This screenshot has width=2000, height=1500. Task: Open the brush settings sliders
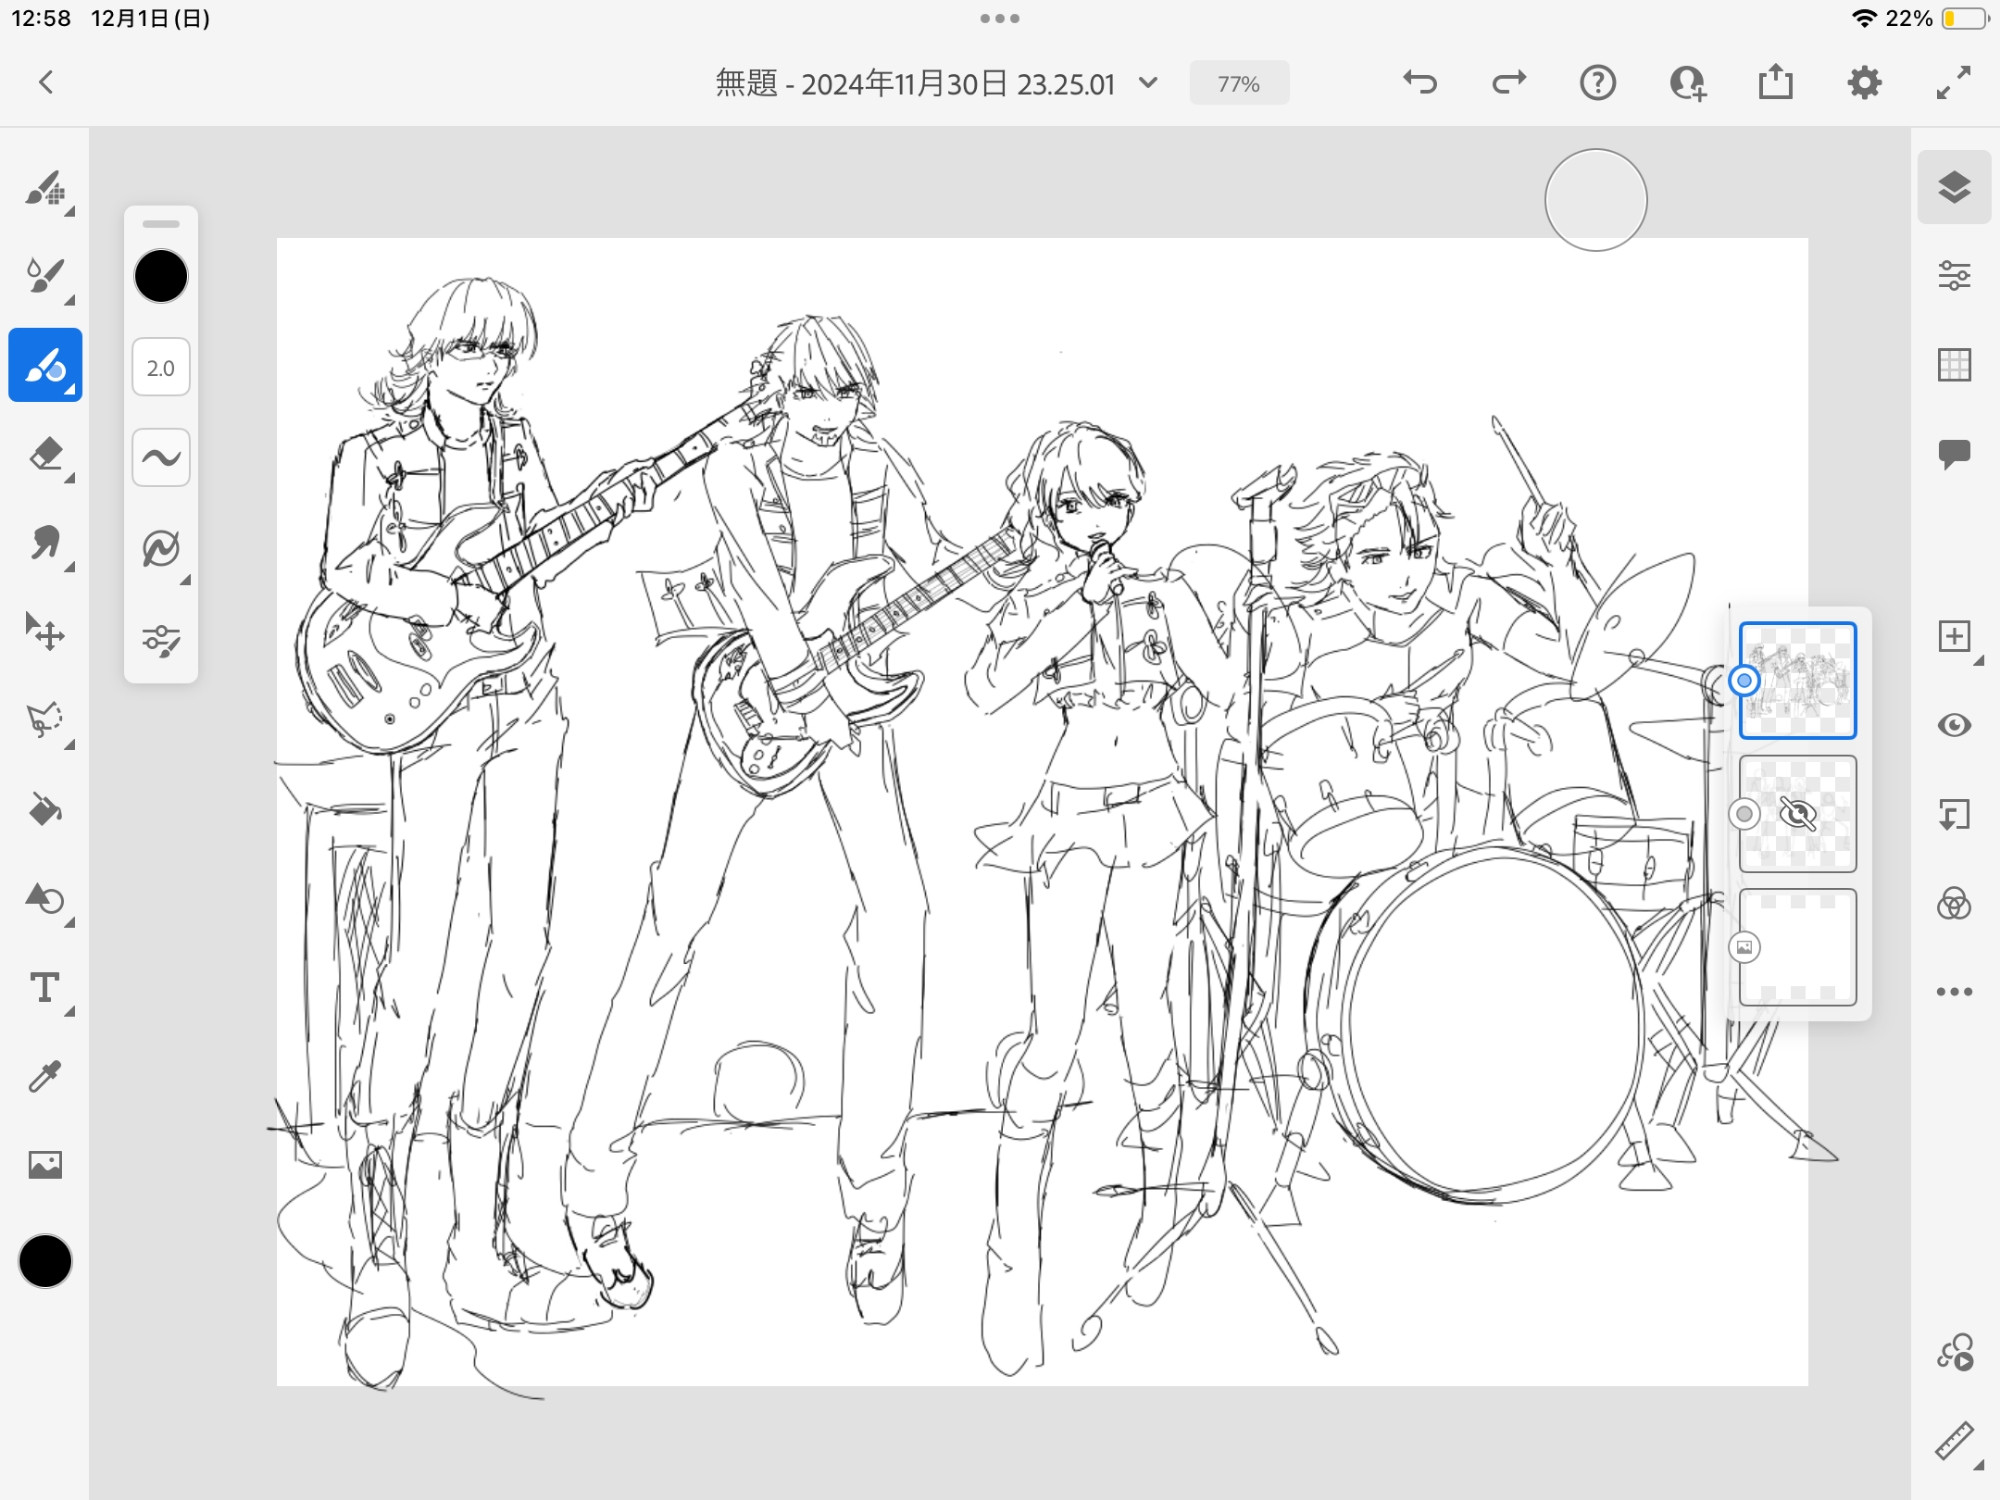pos(161,640)
